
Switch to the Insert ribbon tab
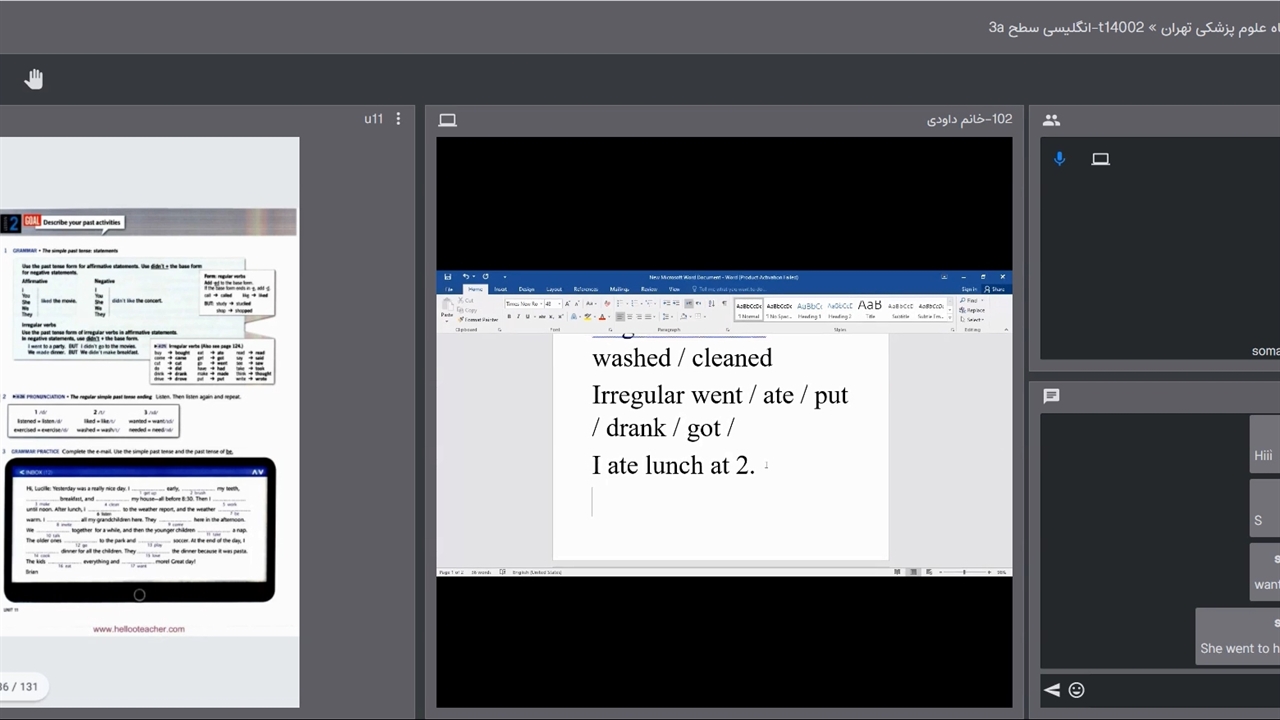click(x=500, y=290)
